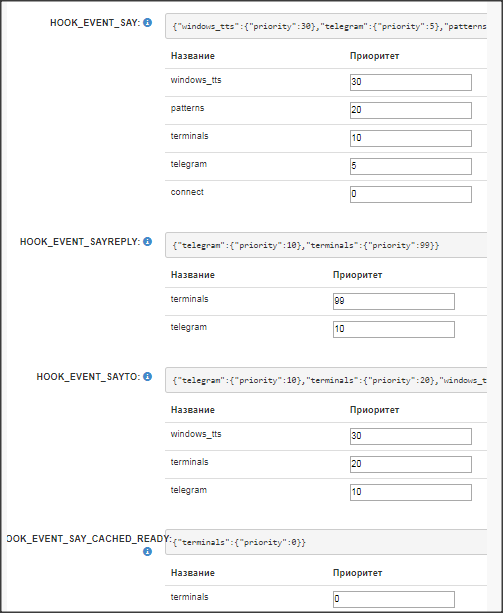Edit telegram priority under HOOK_EVENT_SAYREPLY
This screenshot has width=503, height=613.
point(394,329)
